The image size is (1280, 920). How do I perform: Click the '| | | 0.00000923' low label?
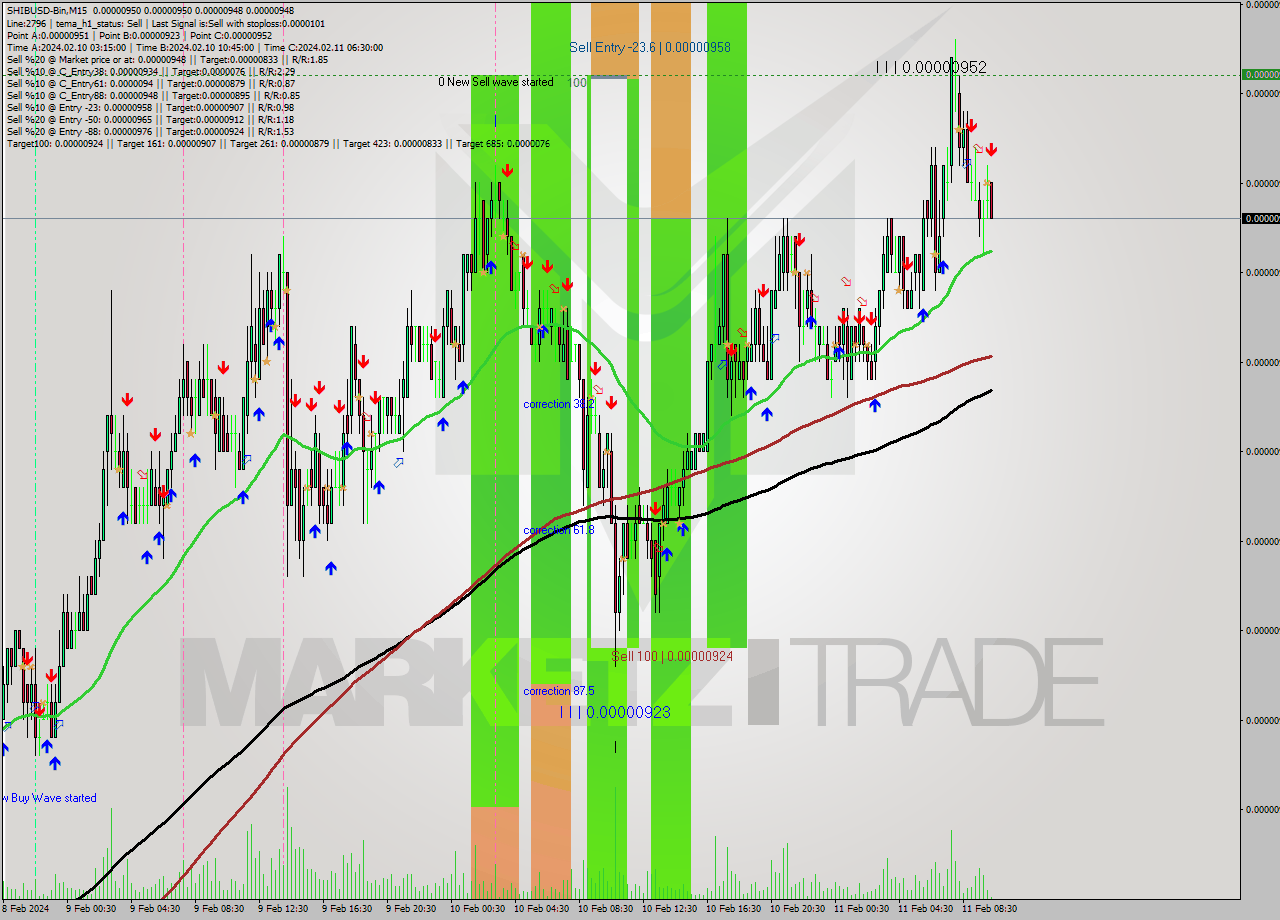(615, 712)
